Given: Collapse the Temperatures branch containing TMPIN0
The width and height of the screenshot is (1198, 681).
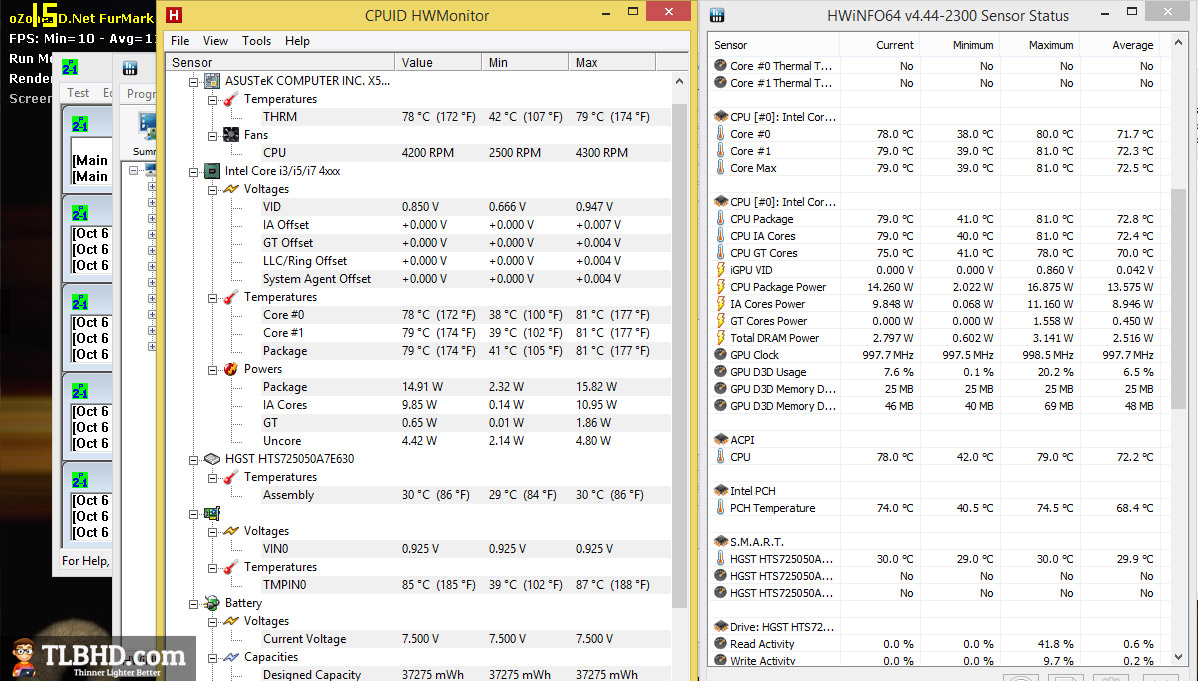Looking at the screenshot, I should [x=212, y=567].
